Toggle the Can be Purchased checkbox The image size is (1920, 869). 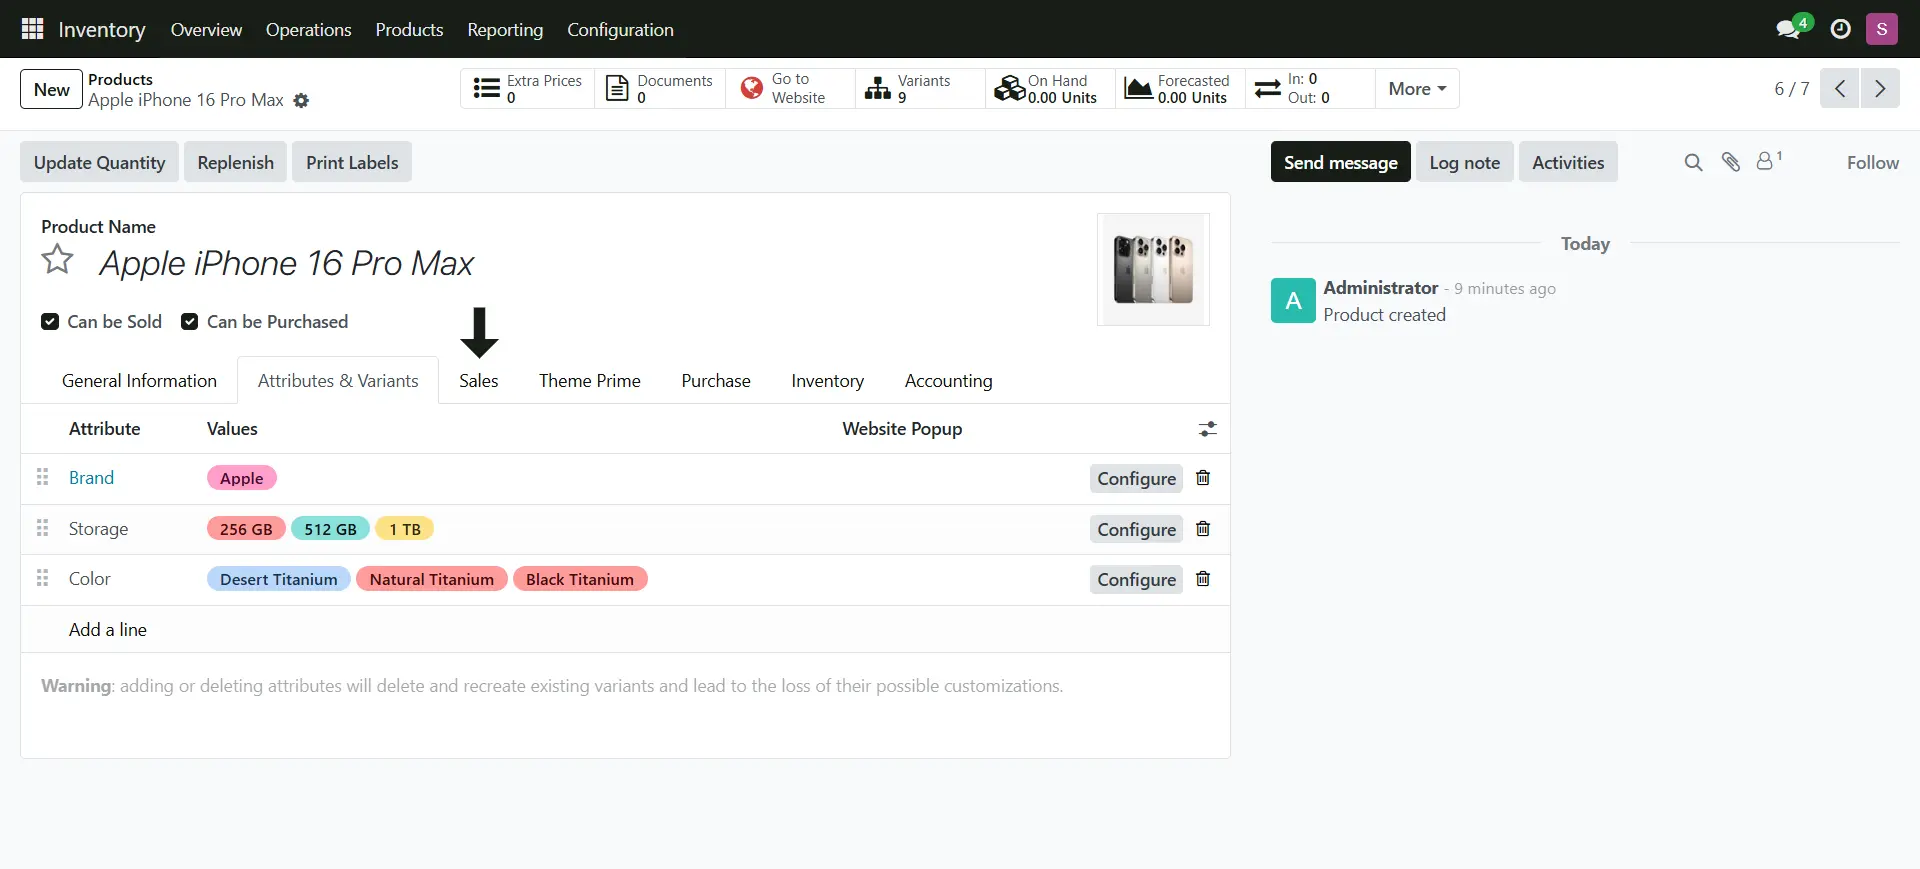[189, 321]
